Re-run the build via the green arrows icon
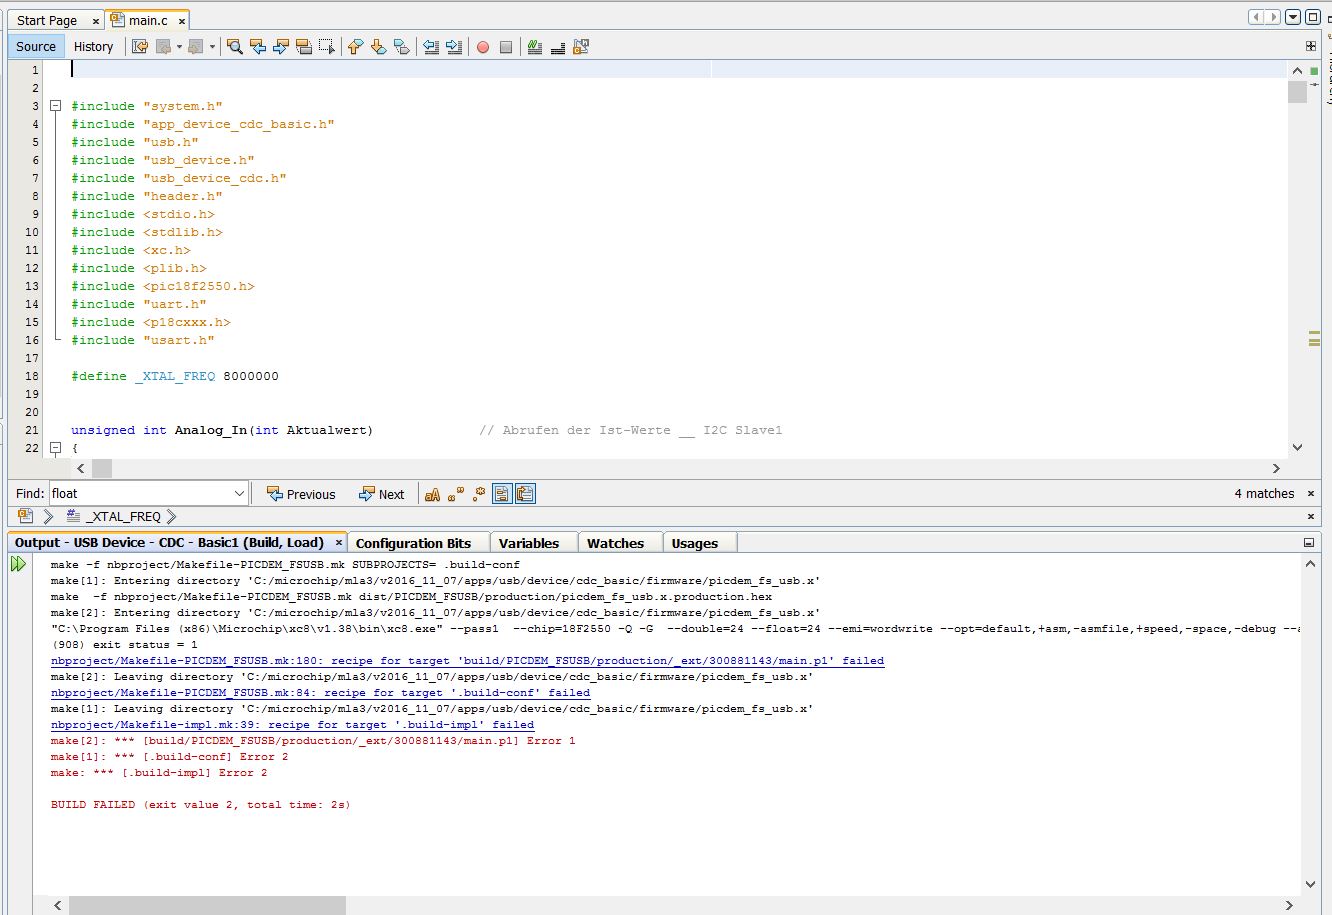The width and height of the screenshot is (1332, 915). [x=18, y=562]
